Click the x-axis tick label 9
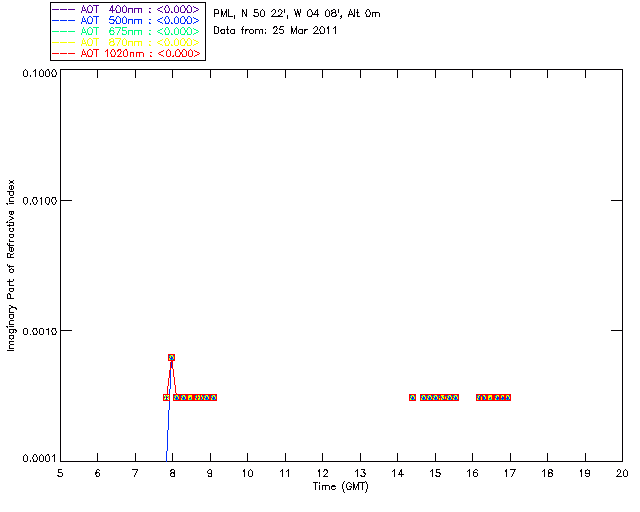 tap(210, 473)
